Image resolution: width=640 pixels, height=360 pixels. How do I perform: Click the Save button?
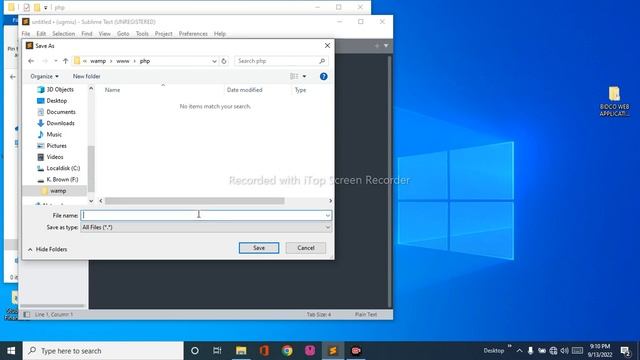coord(259,248)
